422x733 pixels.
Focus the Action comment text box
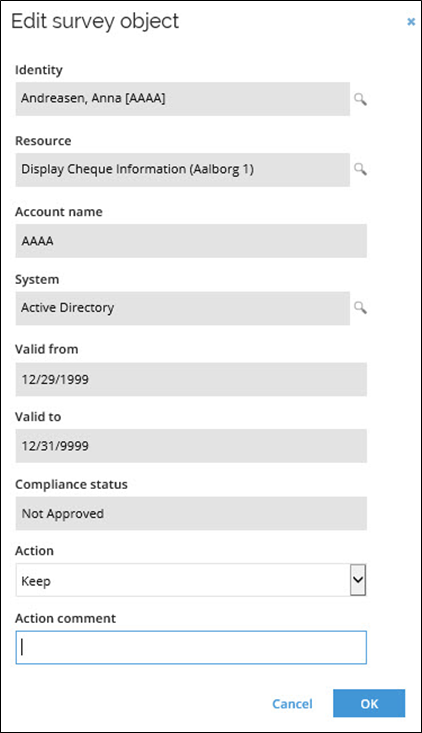click(x=191, y=647)
